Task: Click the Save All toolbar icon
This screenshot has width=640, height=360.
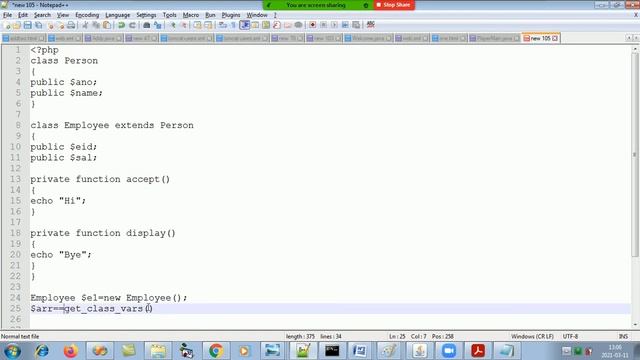Action: 38,25
